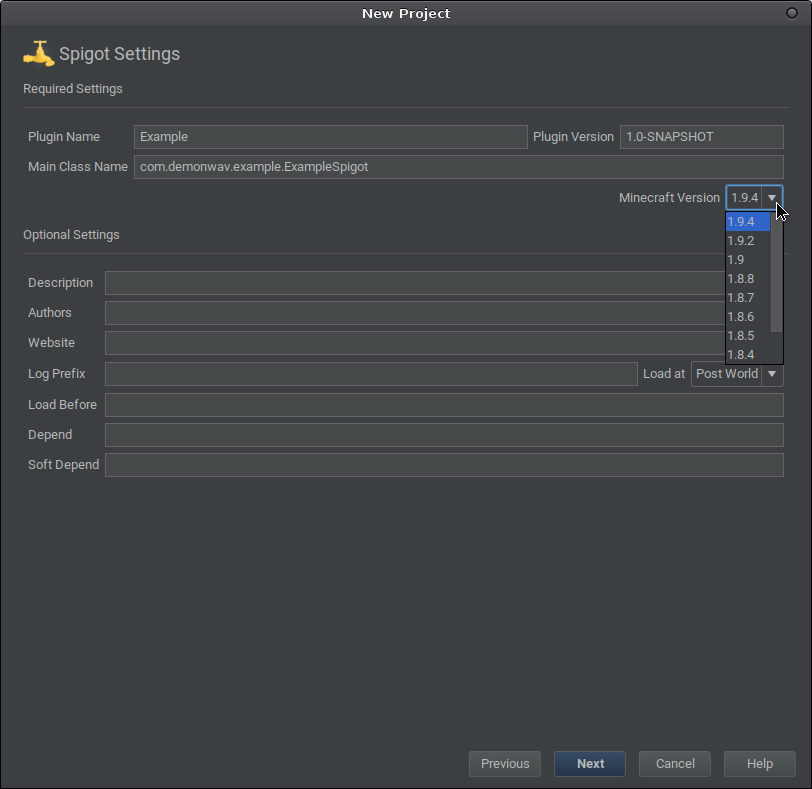812x789 pixels.
Task: Click the Main Class Name field
Action: click(x=458, y=167)
